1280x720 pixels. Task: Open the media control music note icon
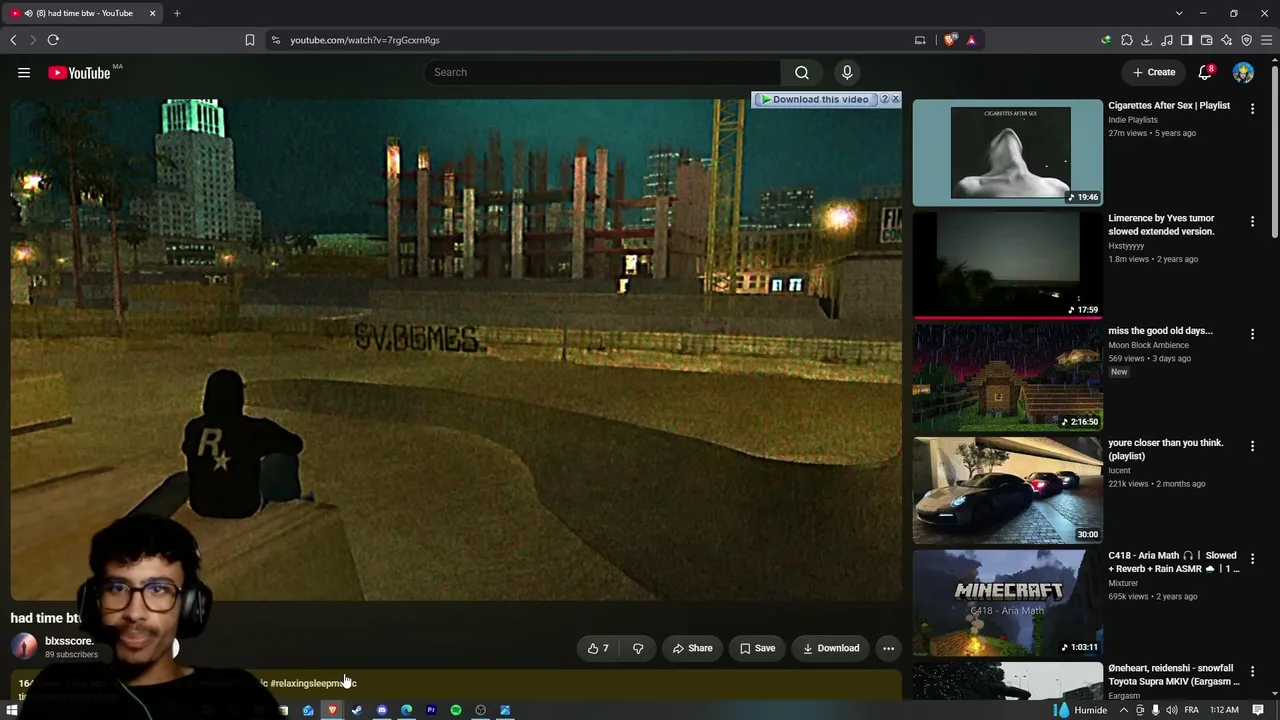(1167, 40)
